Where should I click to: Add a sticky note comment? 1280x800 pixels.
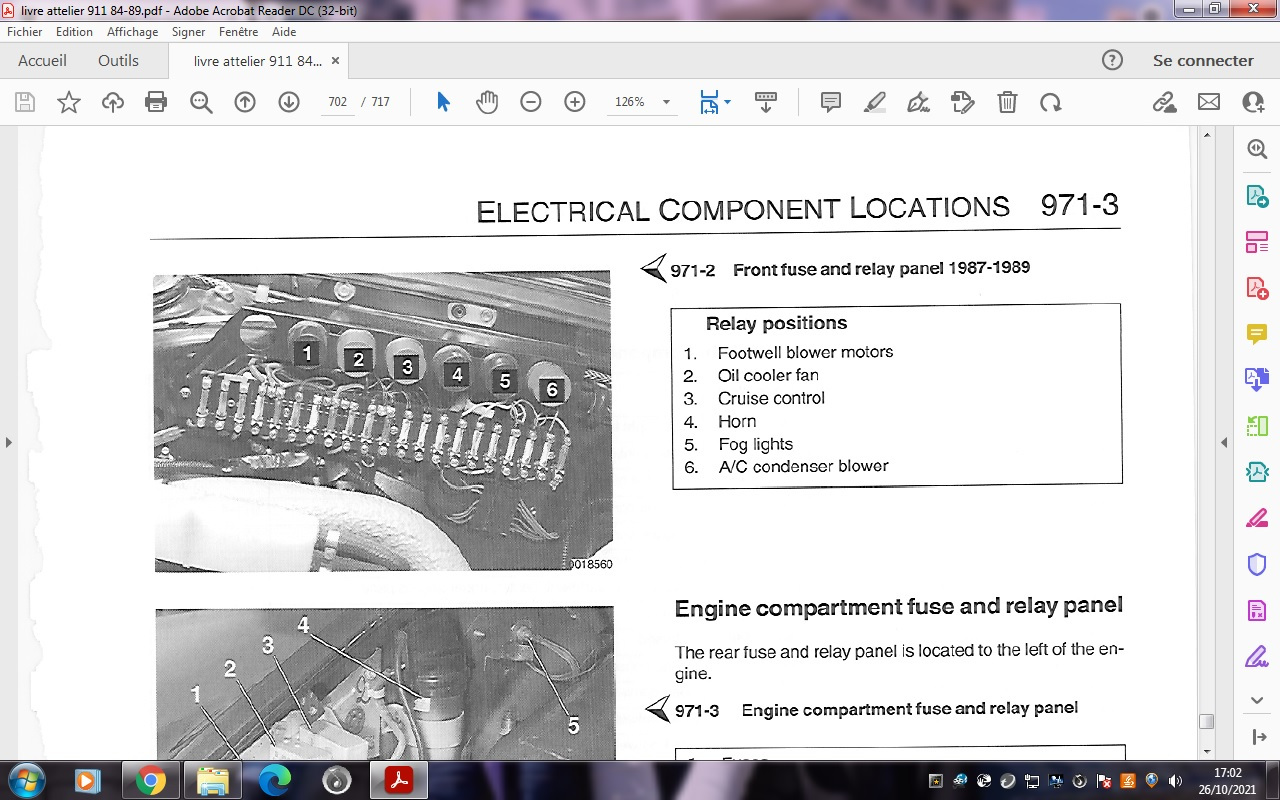click(x=831, y=102)
